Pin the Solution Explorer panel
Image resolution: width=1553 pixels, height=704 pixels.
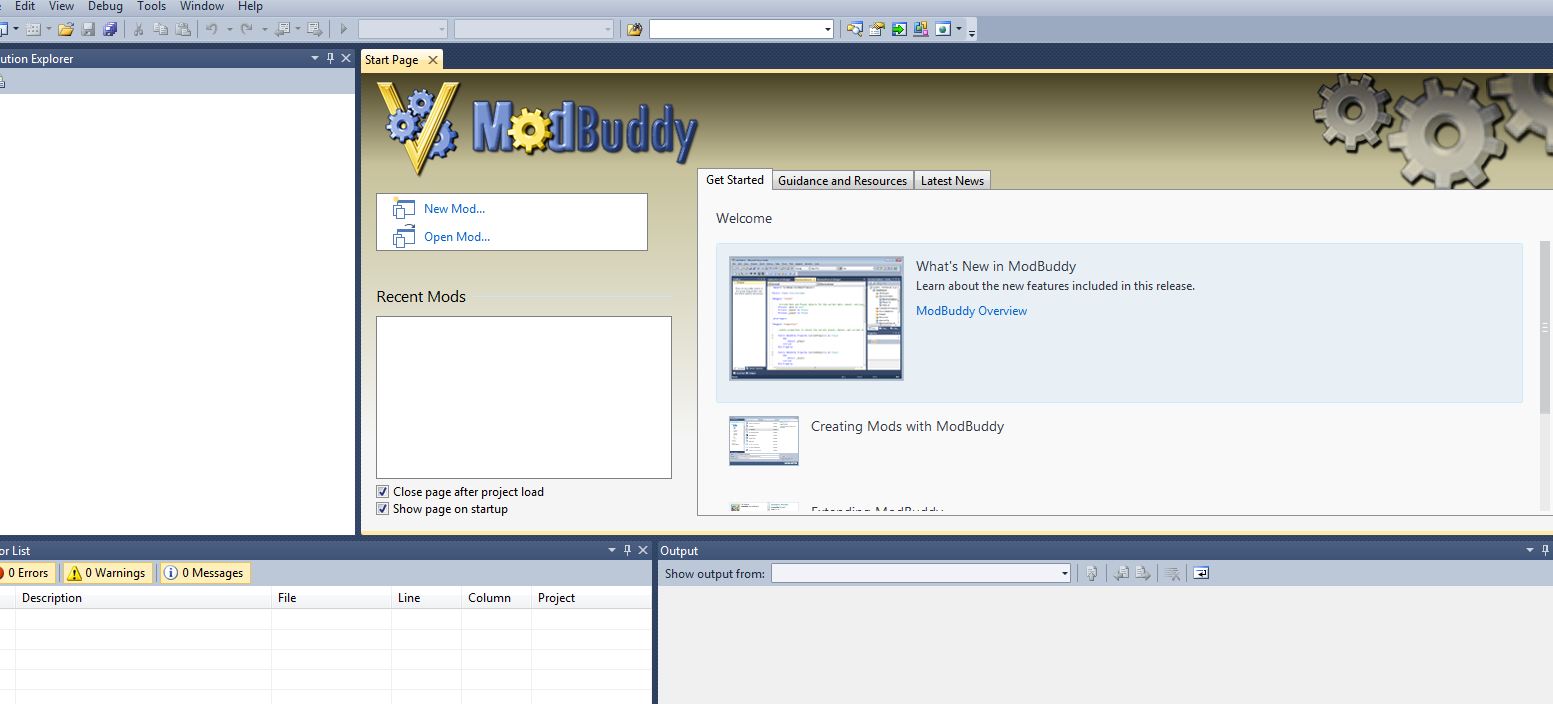tap(331, 58)
